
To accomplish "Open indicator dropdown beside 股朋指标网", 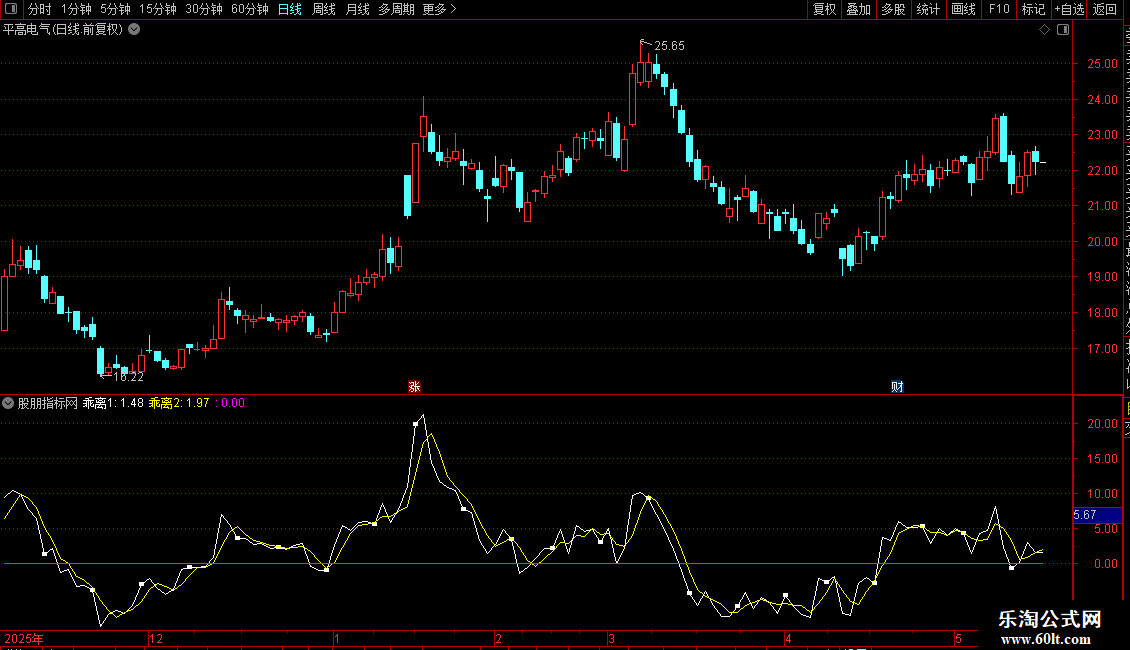I will [8, 403].
